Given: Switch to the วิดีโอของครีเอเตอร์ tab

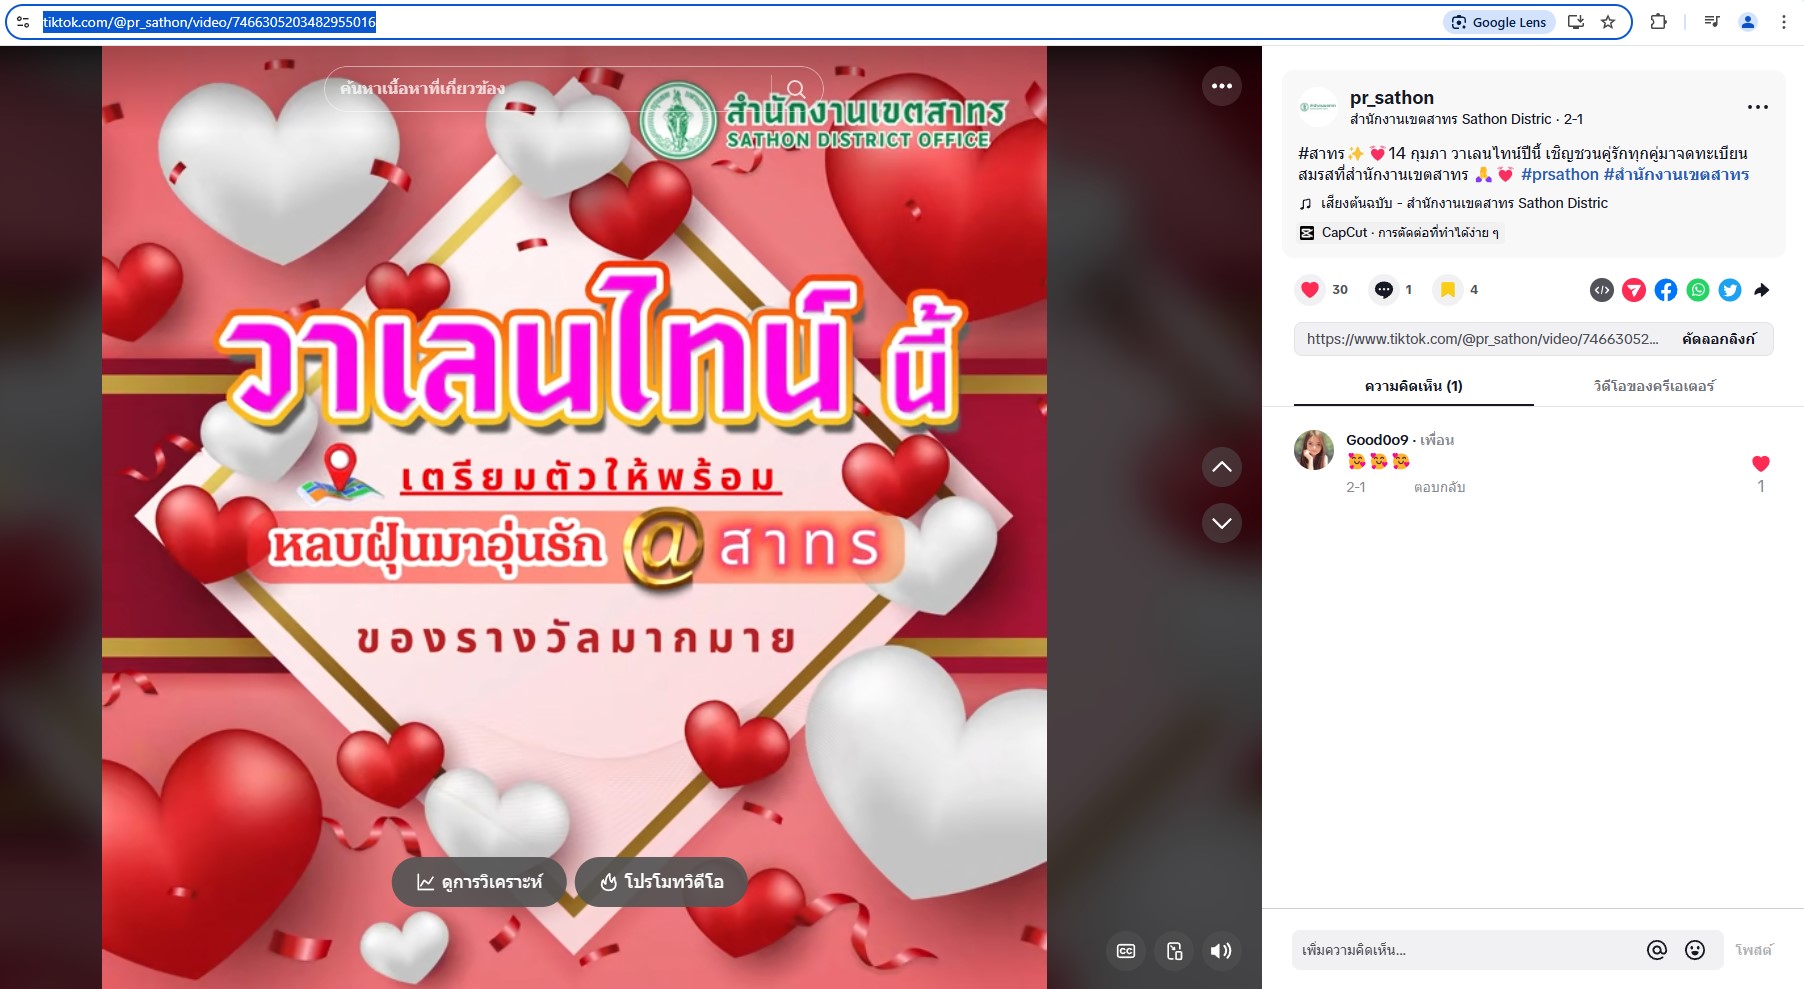Looking at the screenshot, I should pyautogui.click(x=1654, y=386).
